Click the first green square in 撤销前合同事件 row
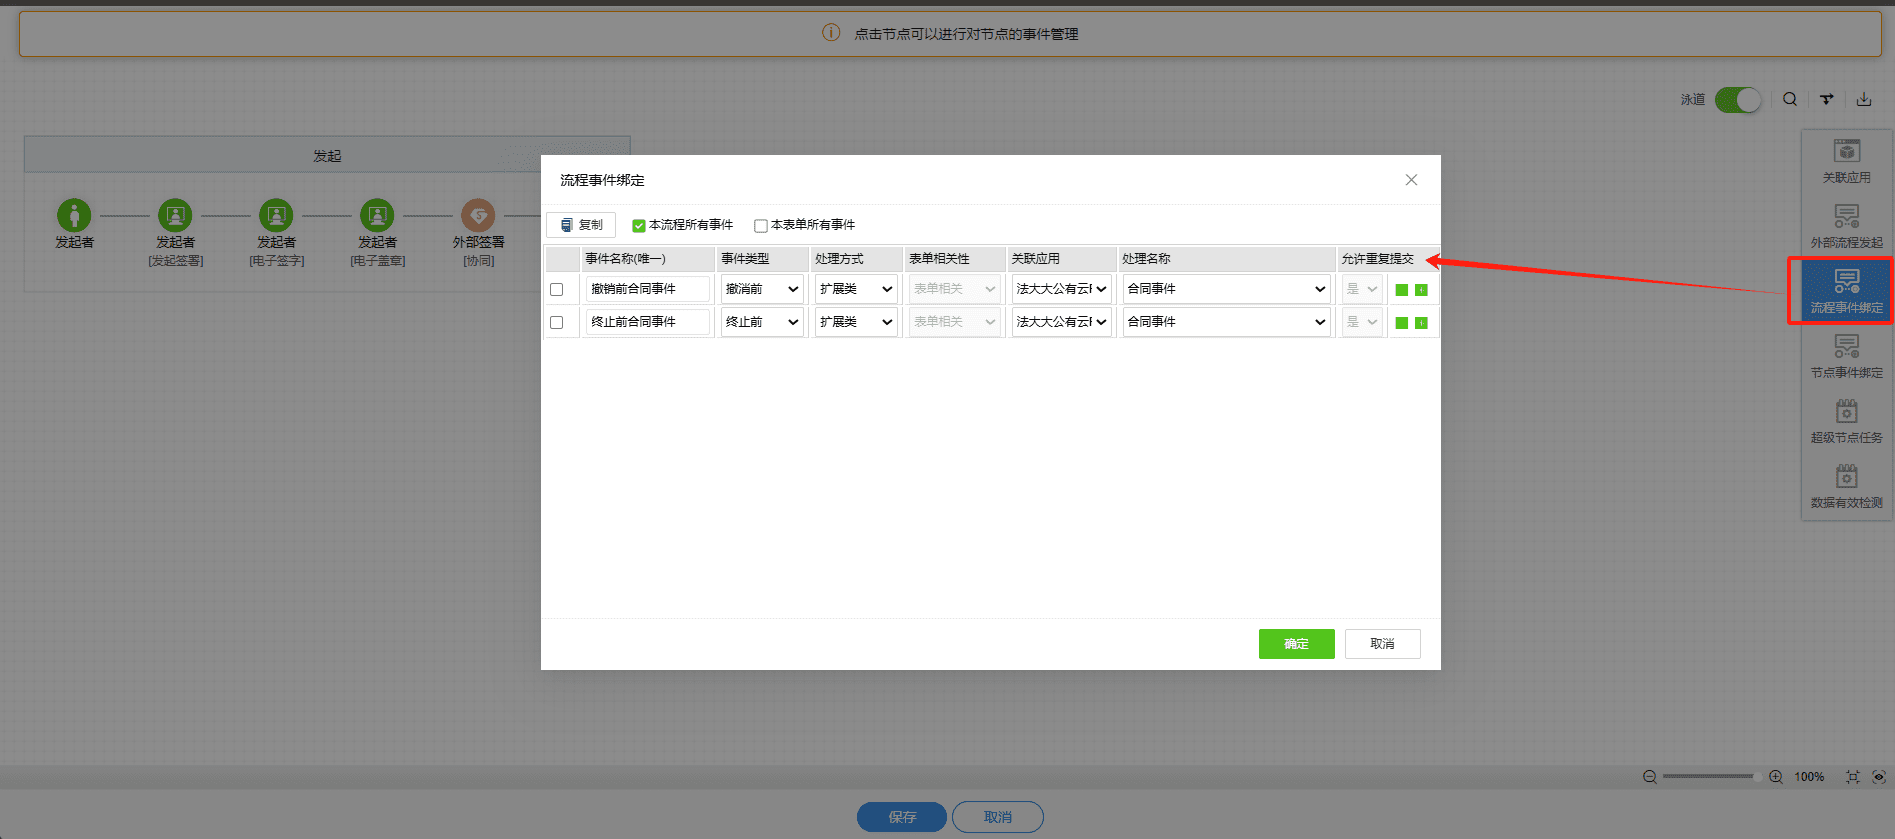The height and width of the screenshot is (839, 1895). (1402, 290)
